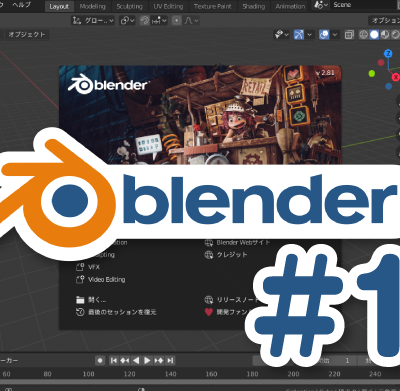
Task: Open the クレジット link
Action: pos(232,255)
